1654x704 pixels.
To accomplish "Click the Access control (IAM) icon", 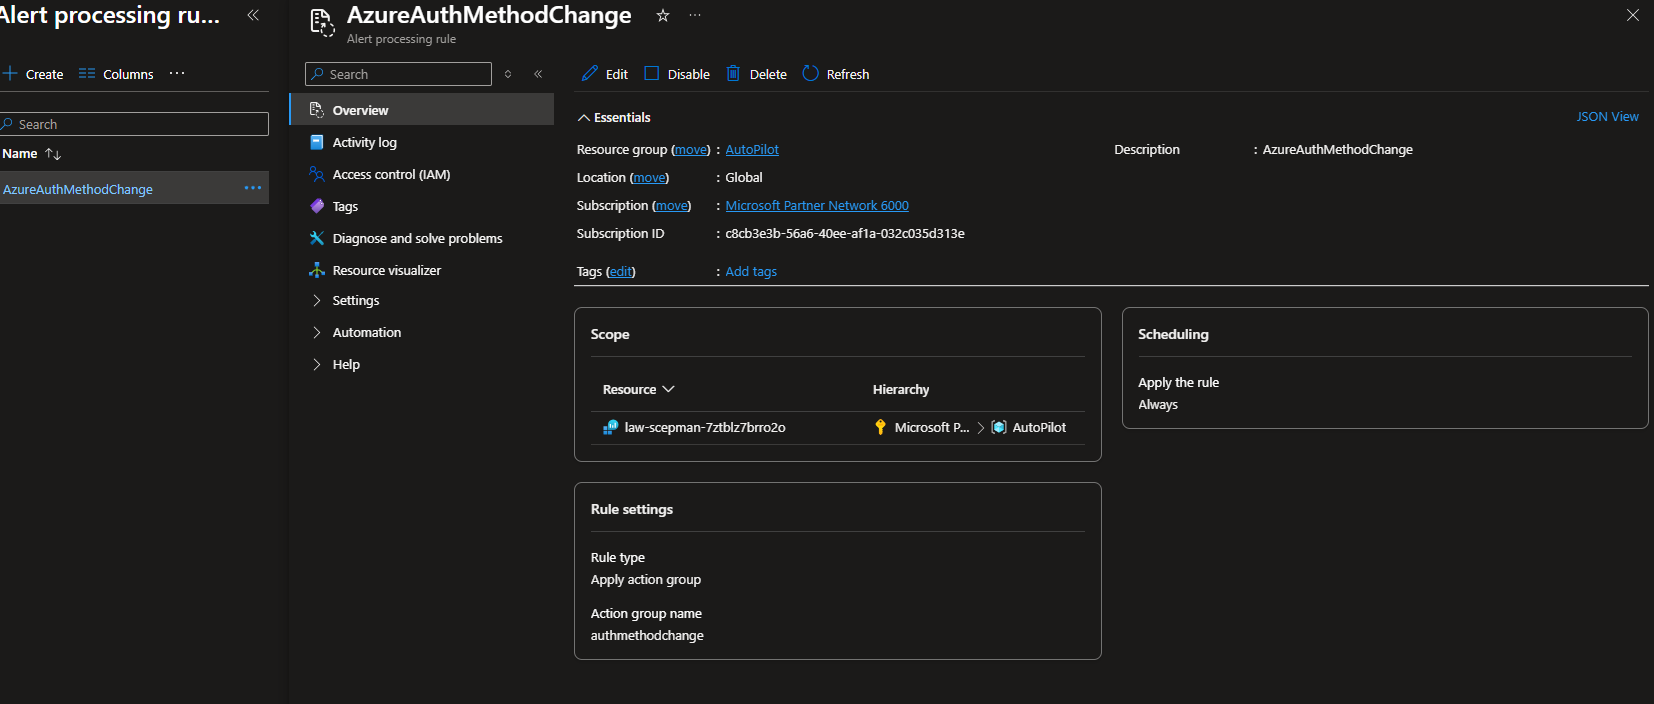I will tap(316, 174).
